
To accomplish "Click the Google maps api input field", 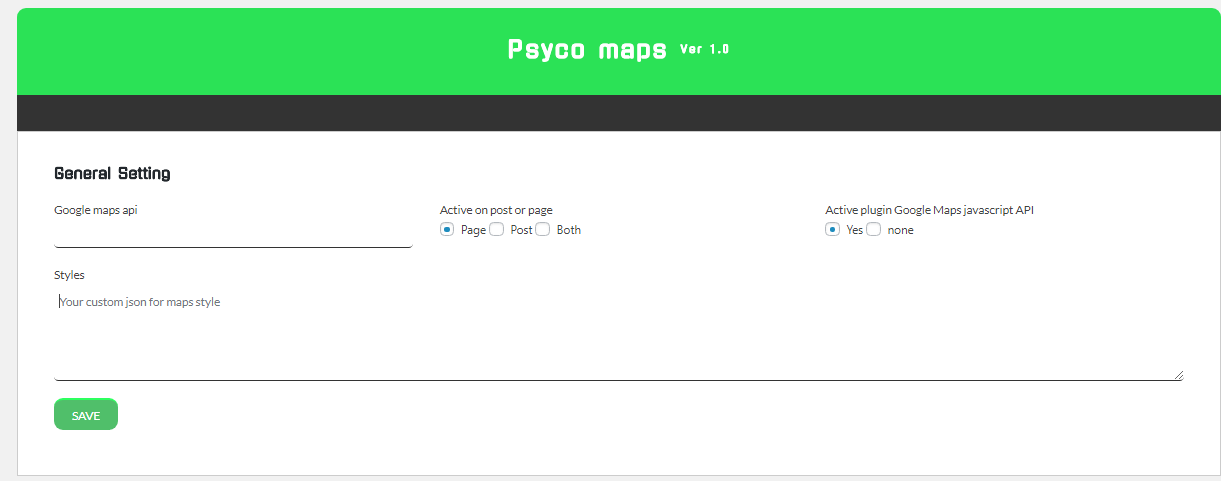I will [x=233, y=235].
